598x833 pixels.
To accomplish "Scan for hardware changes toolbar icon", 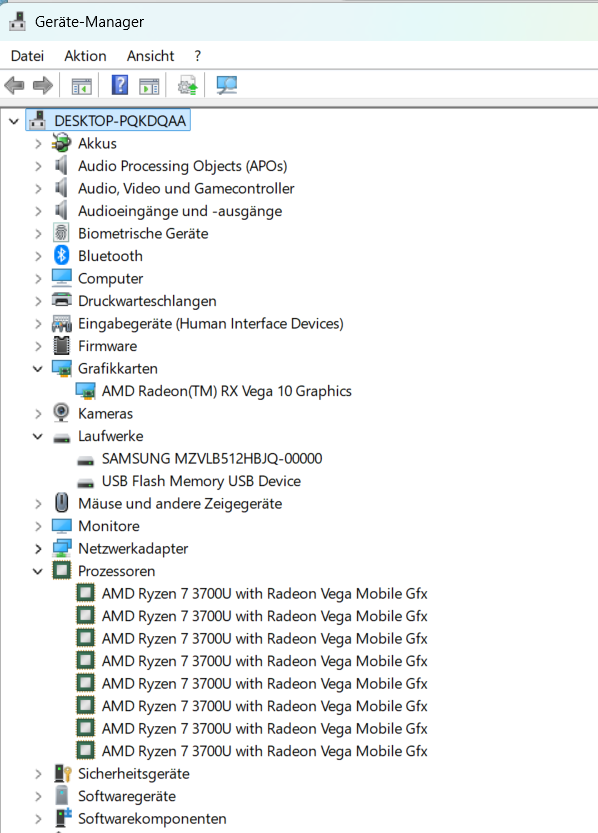I will (x=227, y=85).
